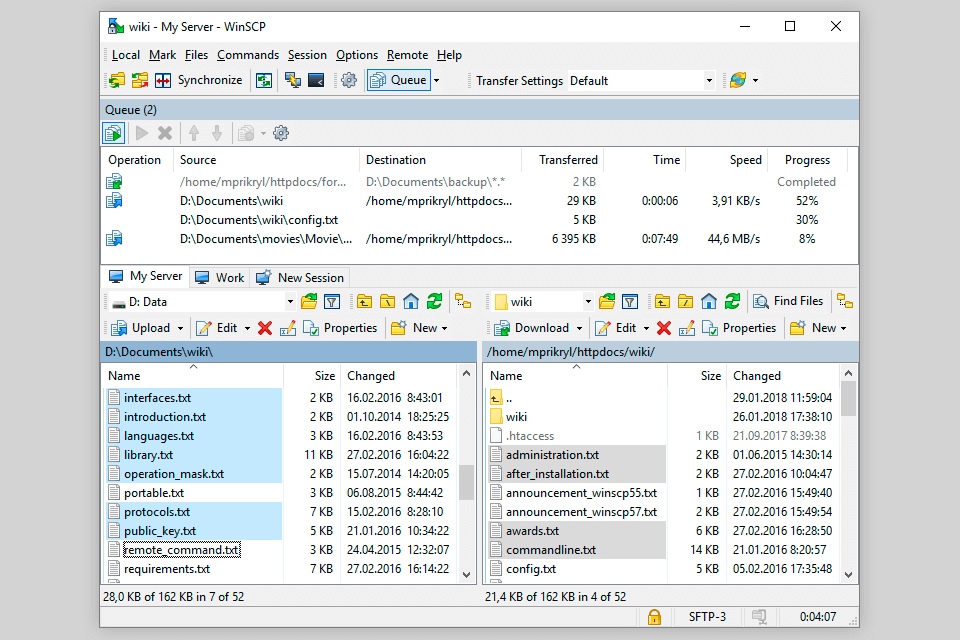Open the Help menu

pos(449,55)
